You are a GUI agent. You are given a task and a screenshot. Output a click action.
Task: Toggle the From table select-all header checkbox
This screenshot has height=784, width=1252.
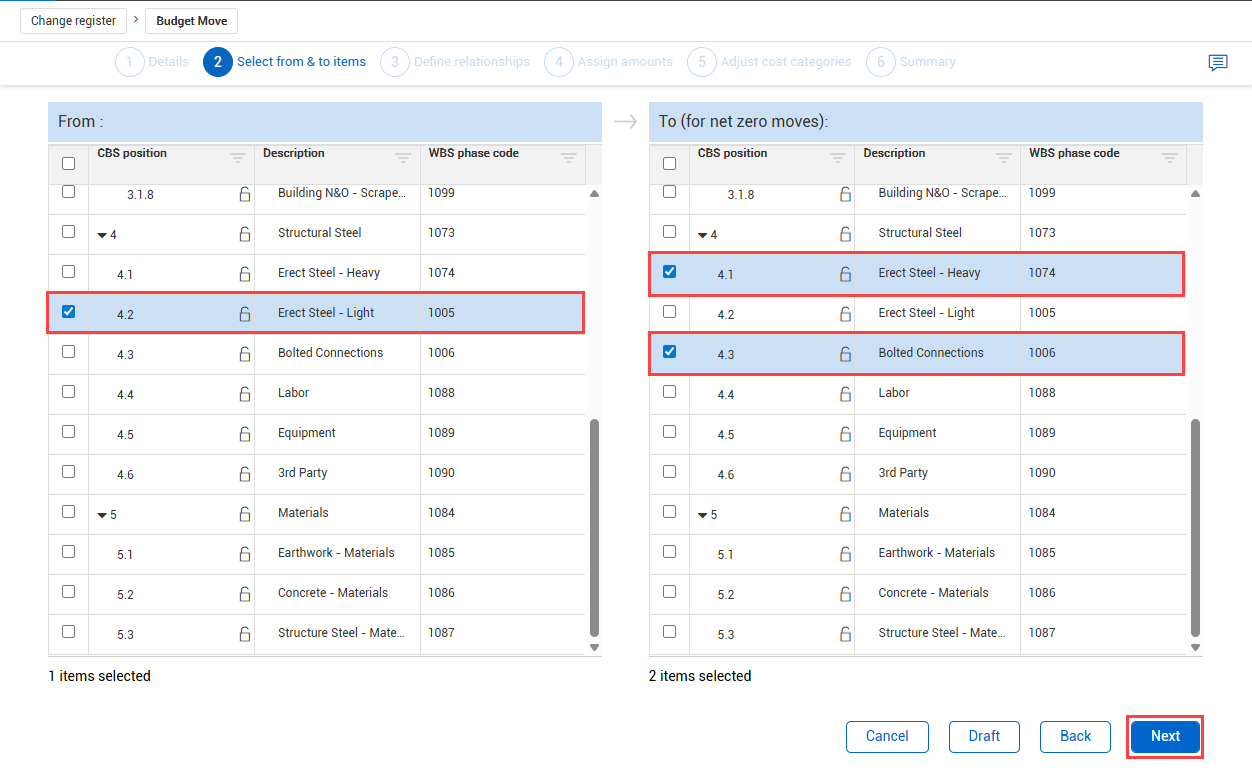[x=68, y=164]
